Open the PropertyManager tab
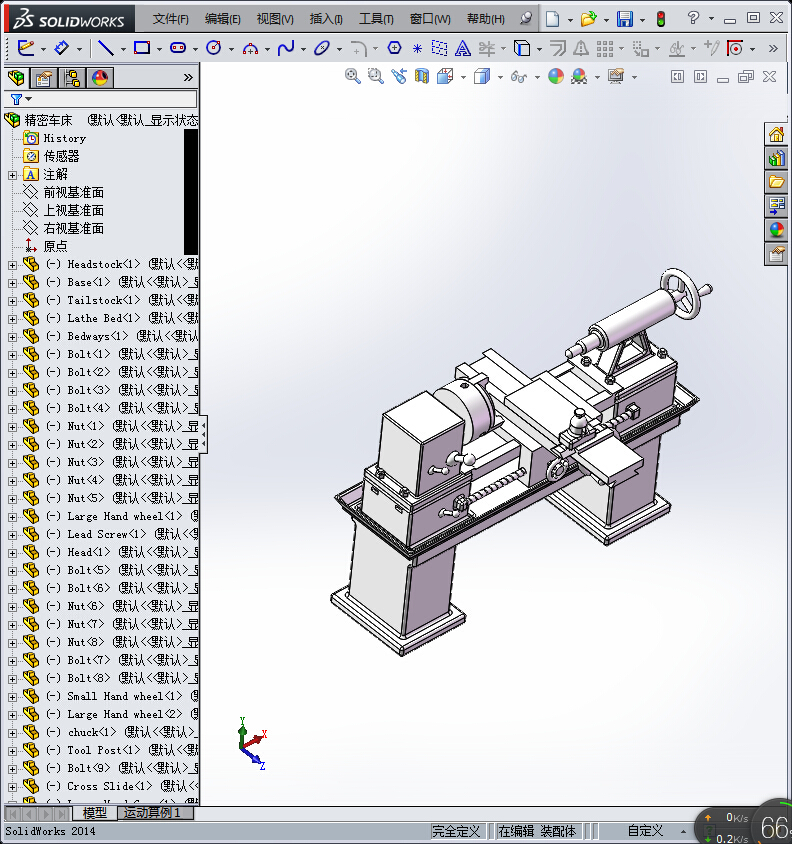Viewport: 792px width, 844px height. tap(44, 78)
